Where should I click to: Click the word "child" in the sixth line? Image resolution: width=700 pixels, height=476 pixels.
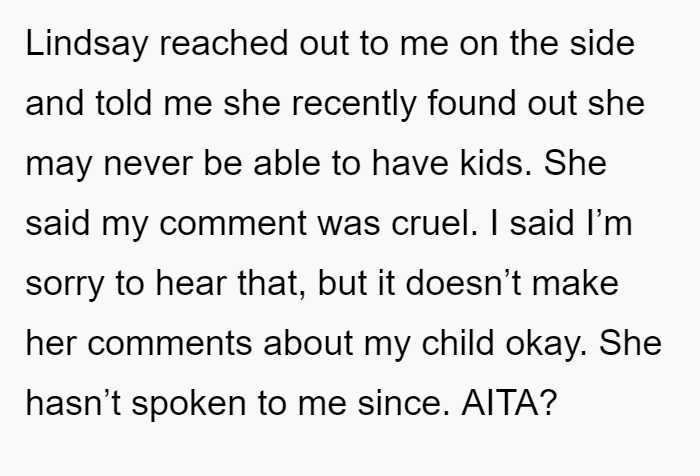[458, 342]
